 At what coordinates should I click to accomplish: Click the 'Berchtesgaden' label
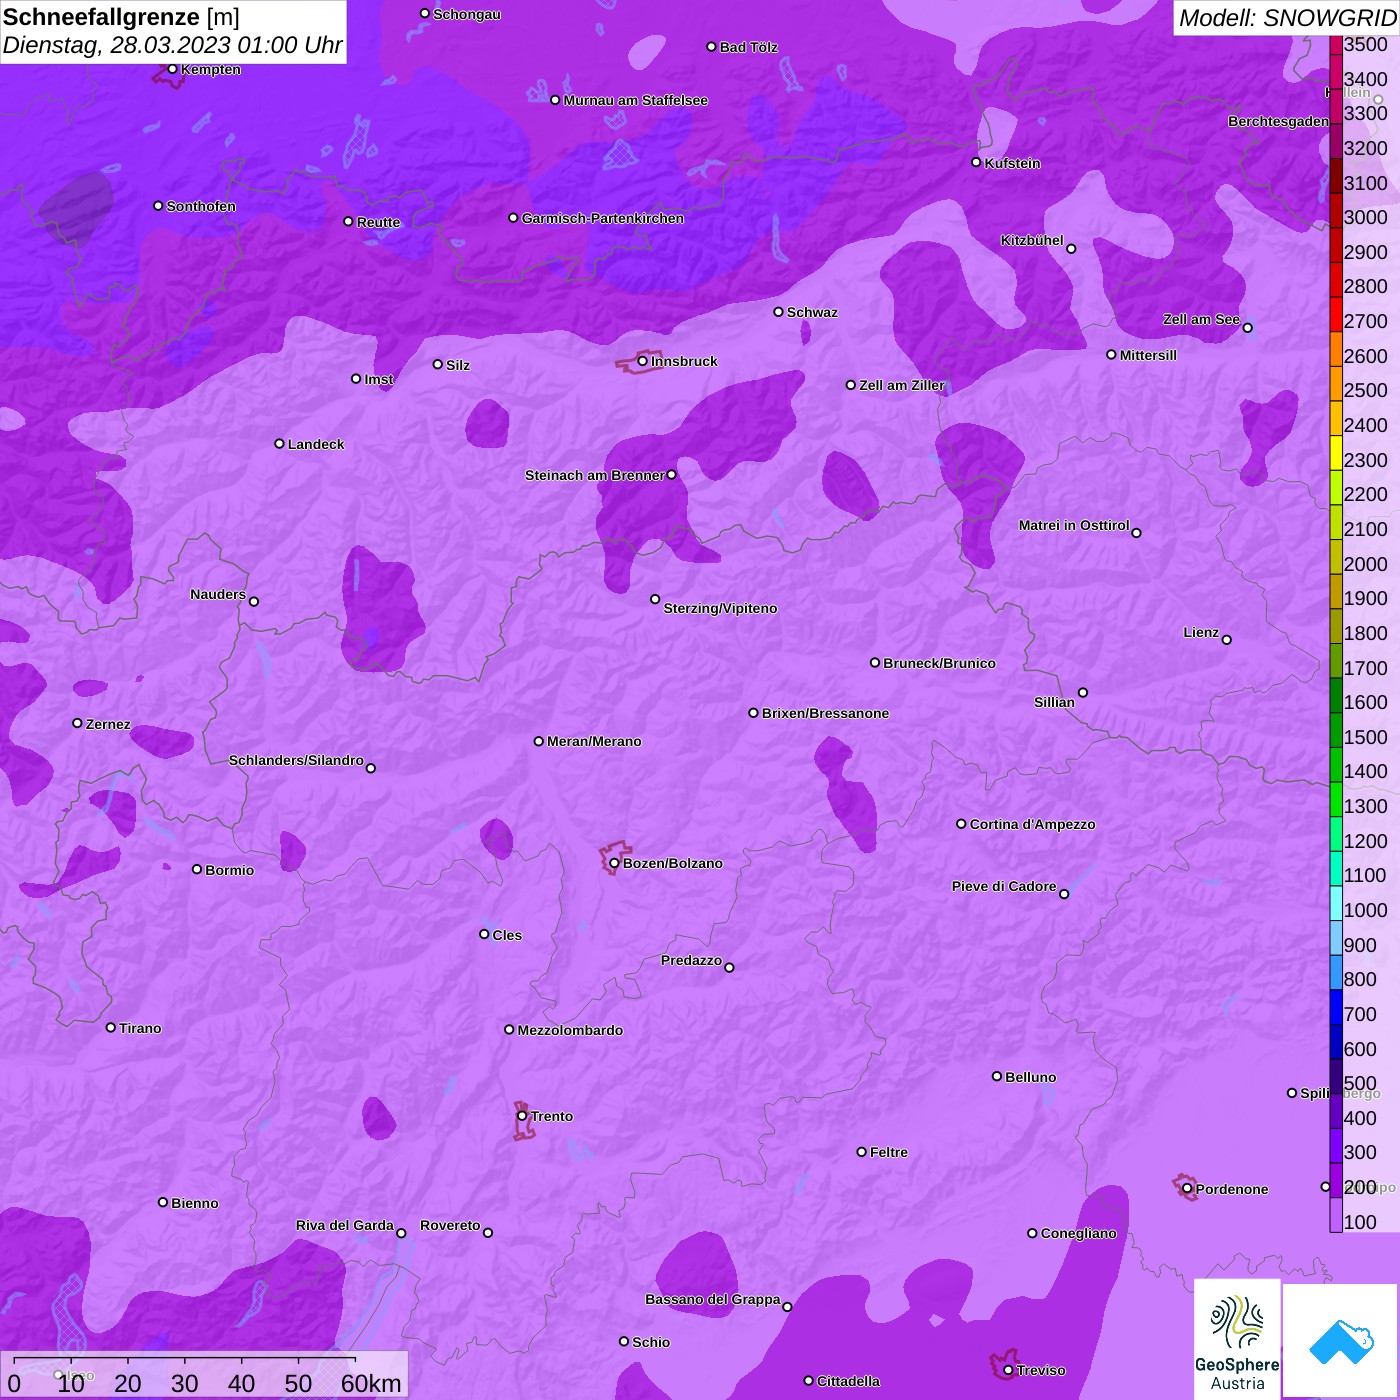(x=1278, y=122)
